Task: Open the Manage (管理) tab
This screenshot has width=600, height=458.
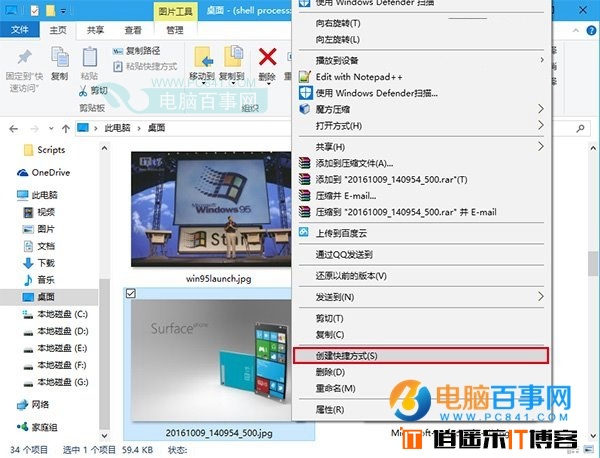Action: pos(175,30)
